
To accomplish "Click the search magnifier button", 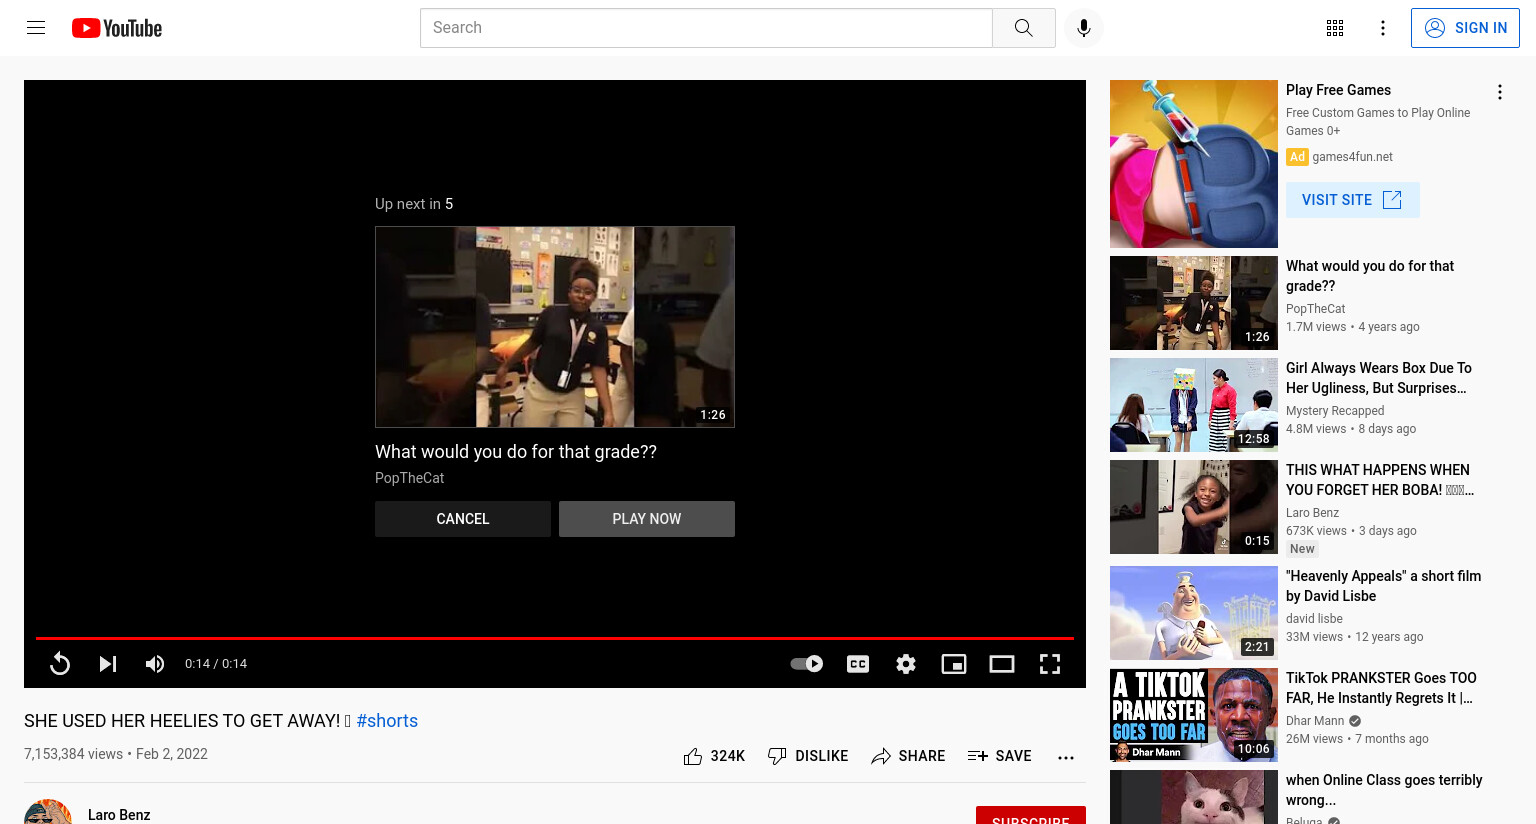I will 1023,28.
